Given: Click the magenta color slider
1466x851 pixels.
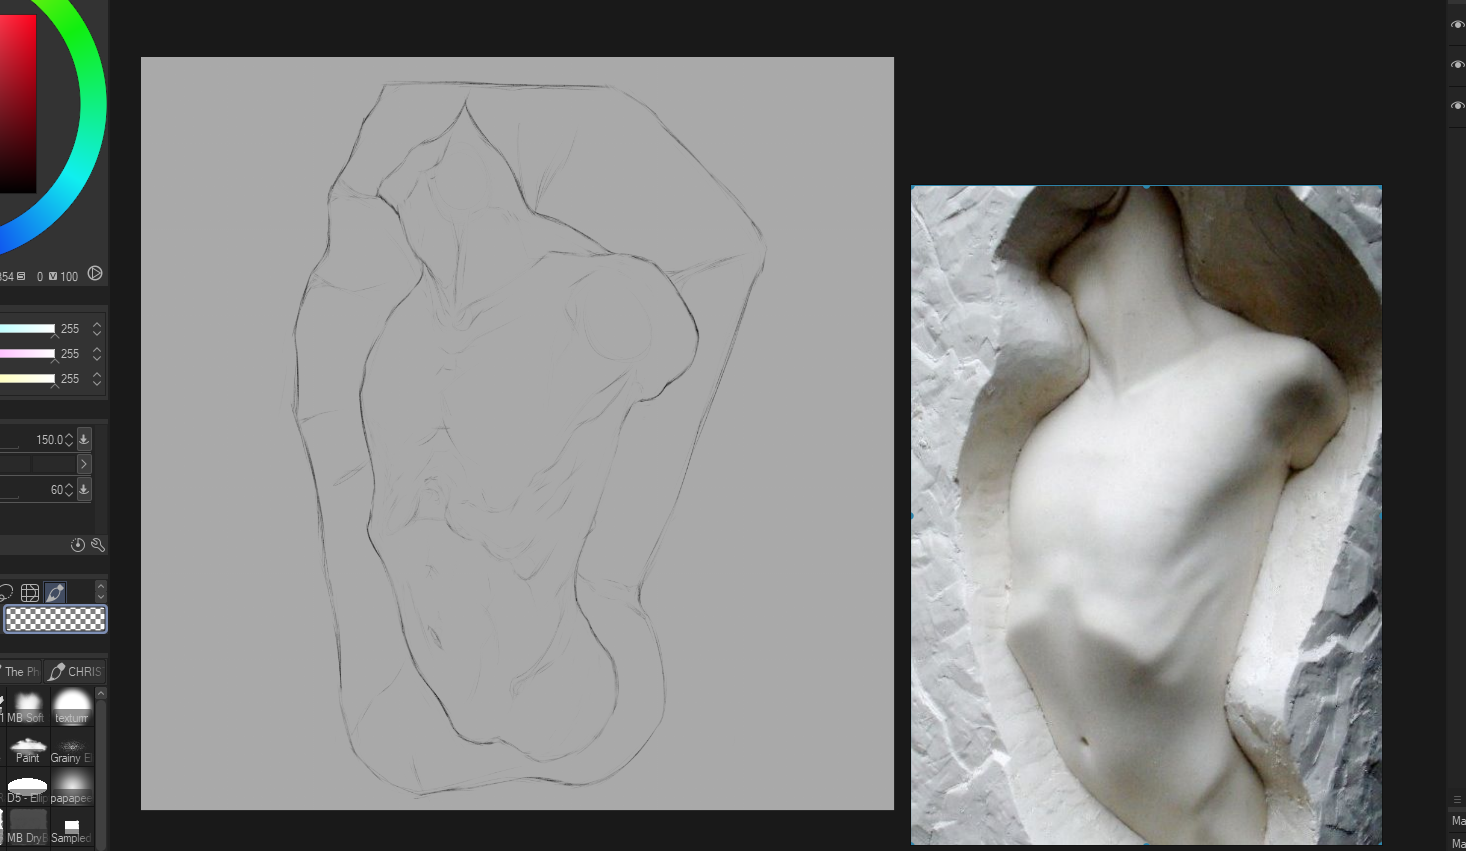Looking at the screenshot, I should (x=27, y=353).
